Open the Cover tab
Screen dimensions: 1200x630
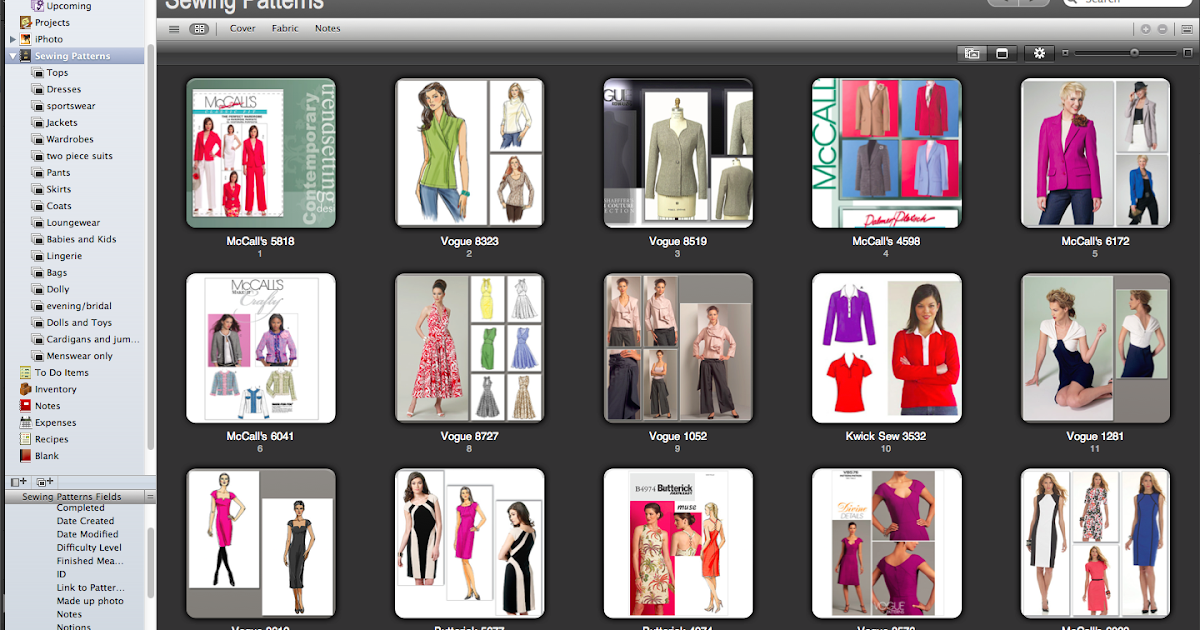pyautogui.click(x=243, y=29)
